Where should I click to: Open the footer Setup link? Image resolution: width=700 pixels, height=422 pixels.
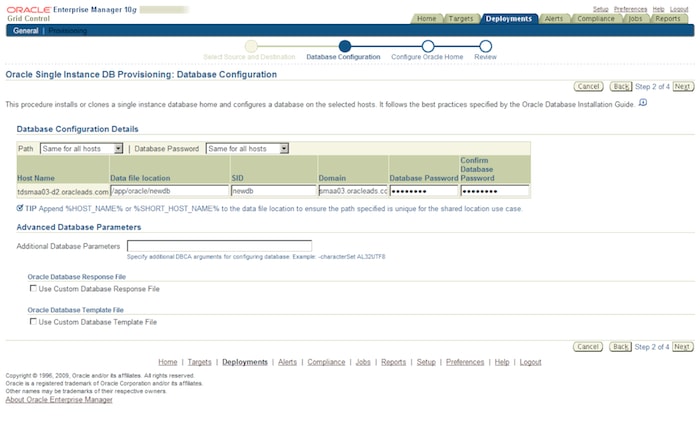426,362
